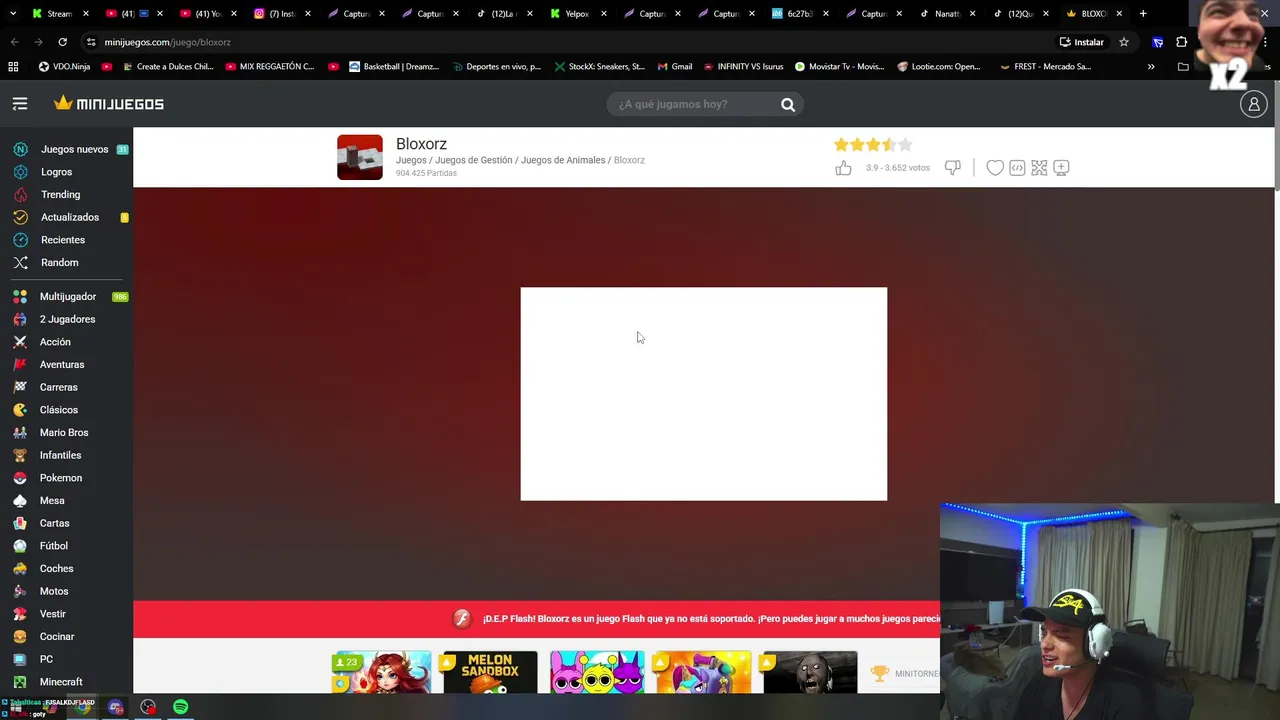
Task: Open a new browser tab
Action: click(x=1143, y=14)
